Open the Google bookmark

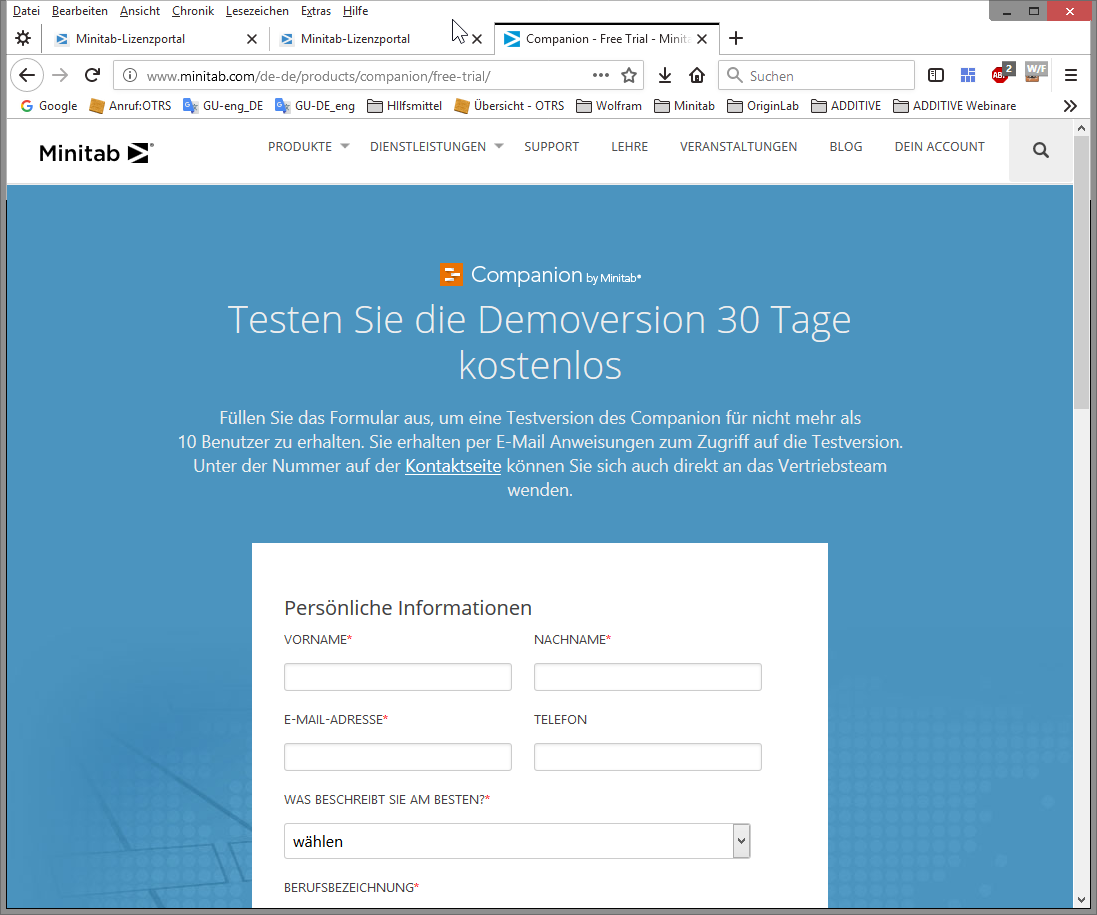click(x=49, y=106)
